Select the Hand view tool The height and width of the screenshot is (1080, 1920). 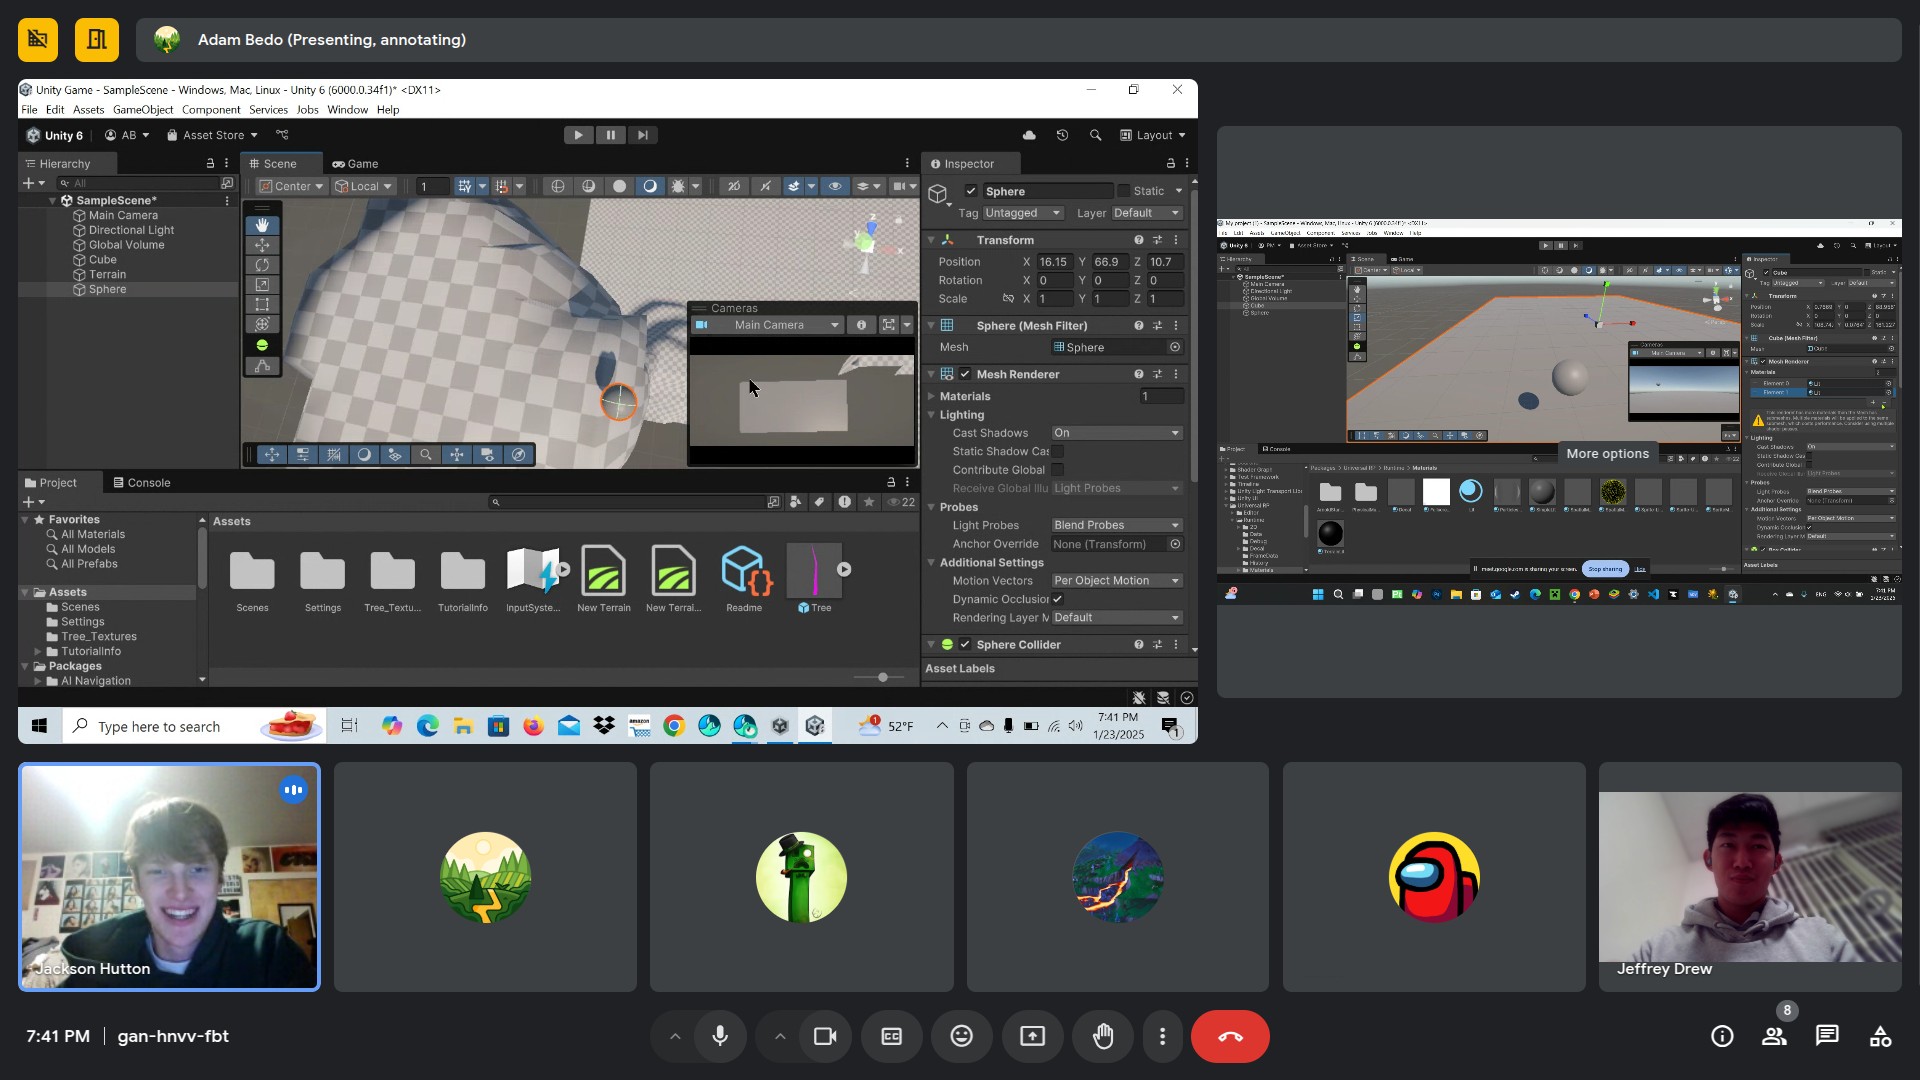262,225
